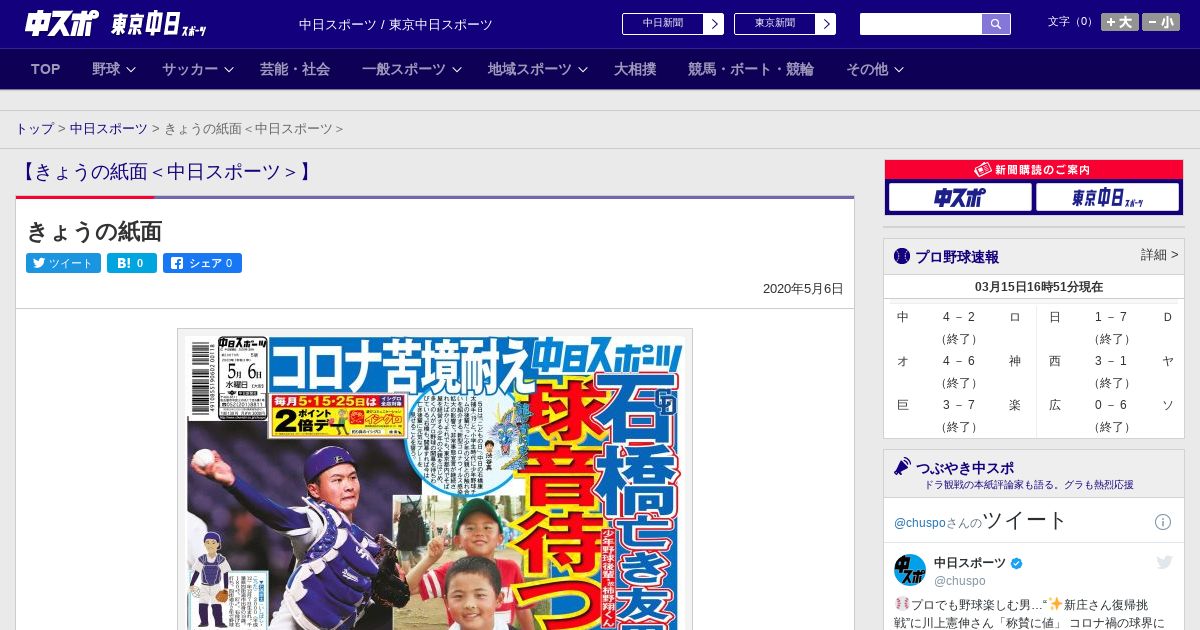This screenshot has height=630, width=1200.
Task: Open the 大相撲 menu item
Action: tap(635, 69)
